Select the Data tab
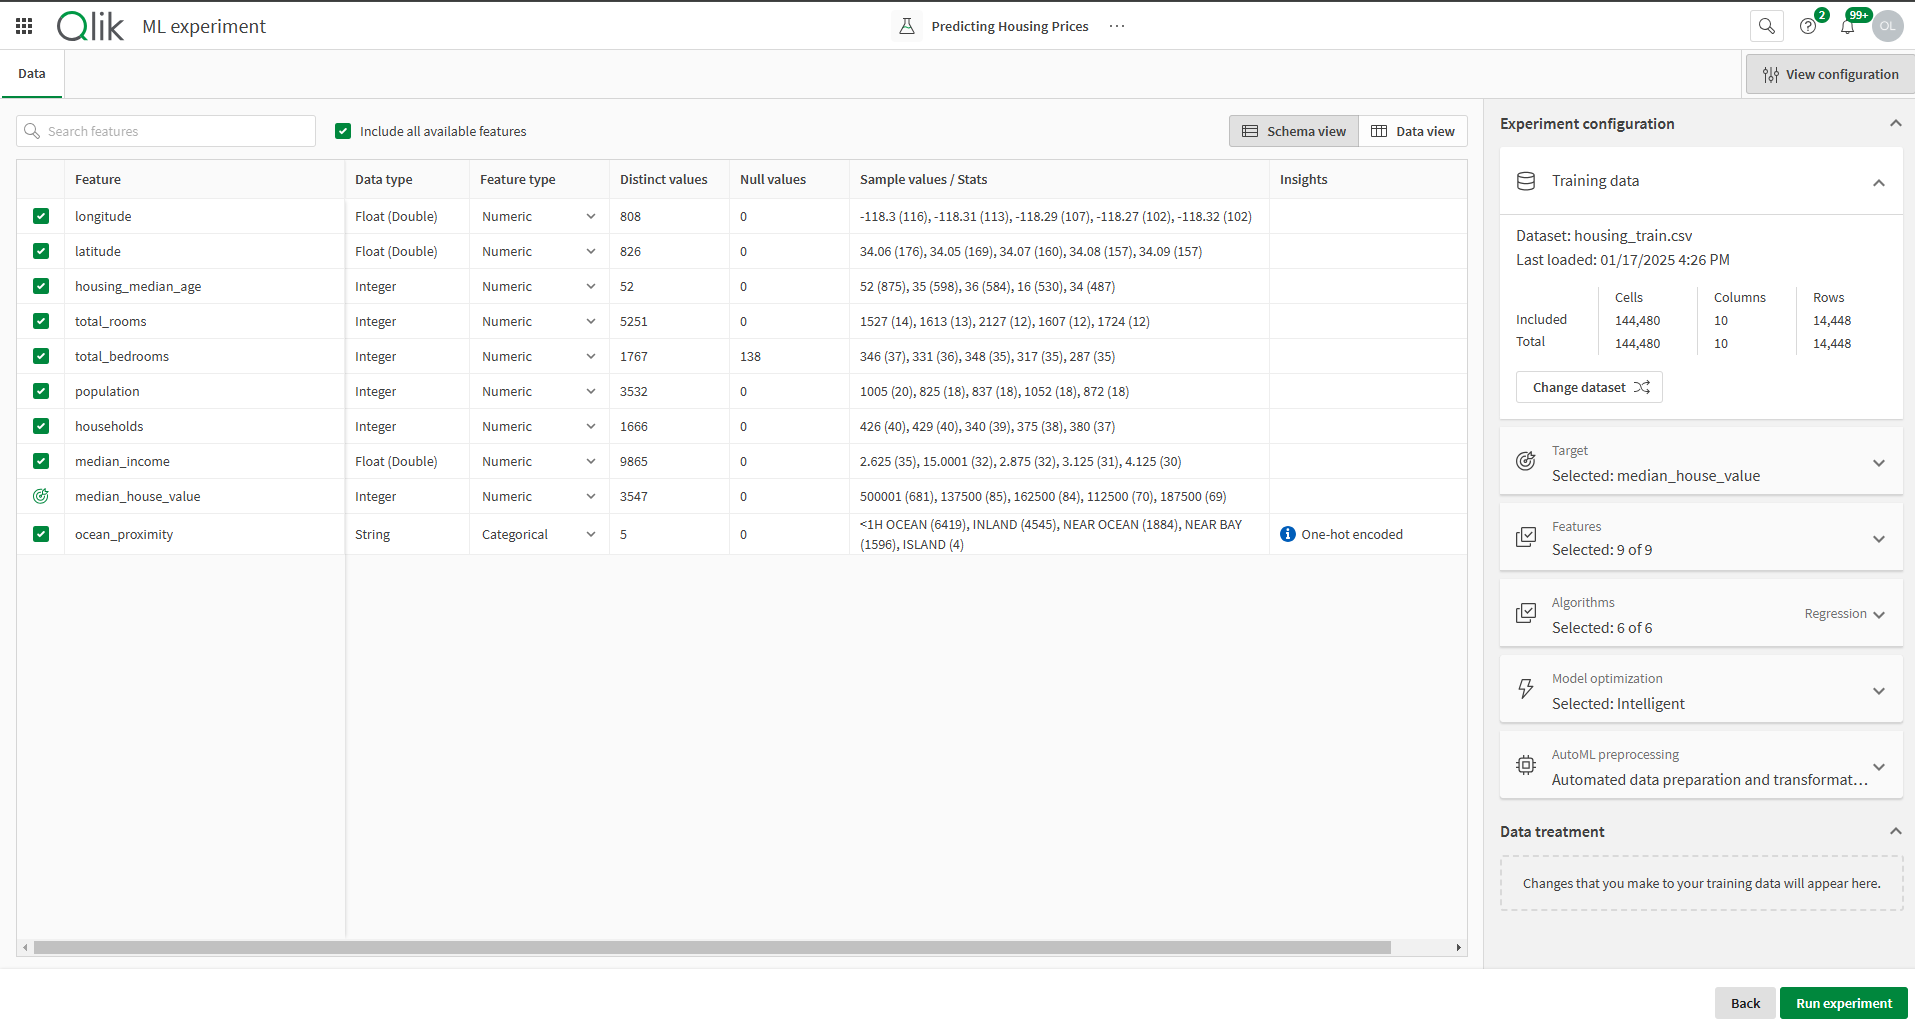Image resolution: width=1915 pixels, height=1032 pixels. pos(32,74)
